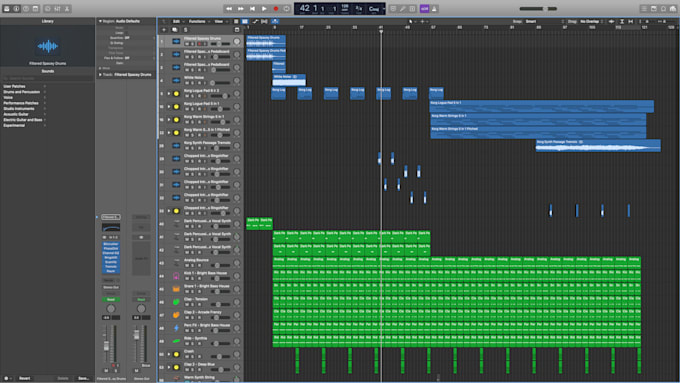Select the White Noise region in timeline
Screen dimensions: 680x383
[x=289, y=80]
